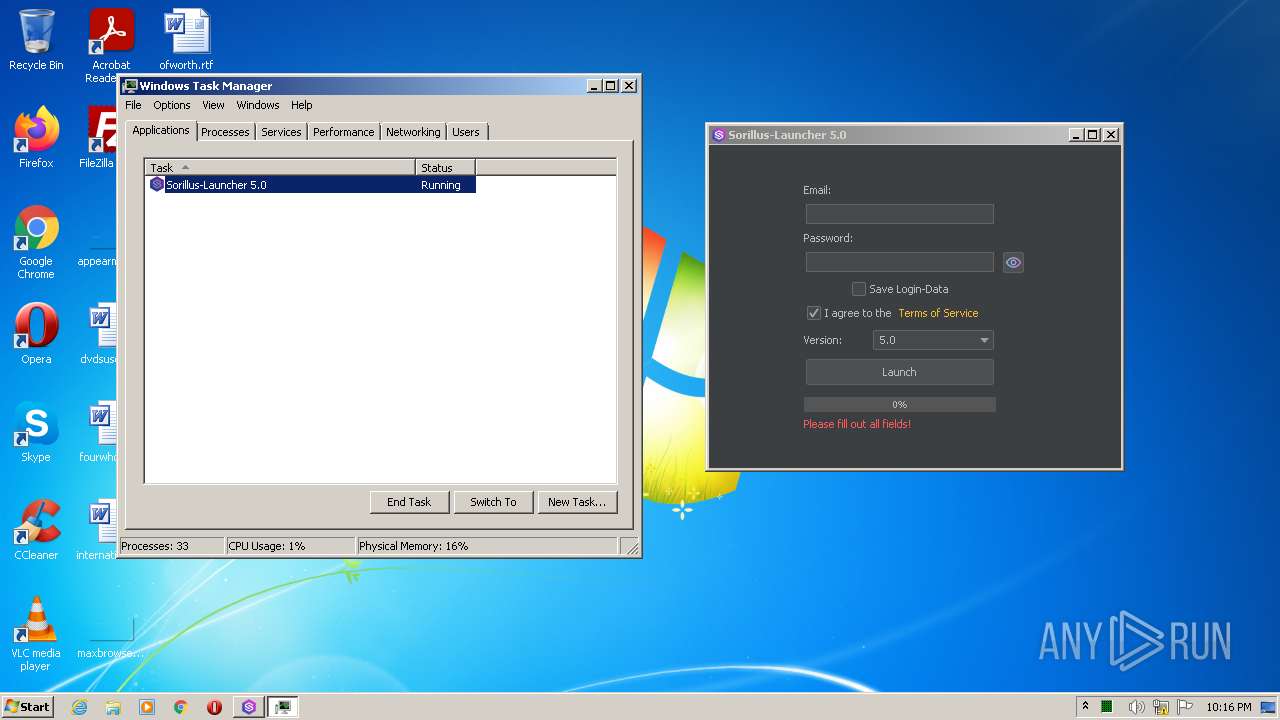This screenshot has width=1280, height=720.
Task: Open Windows Media Player from the taskbar
Action: coord(147,707)
